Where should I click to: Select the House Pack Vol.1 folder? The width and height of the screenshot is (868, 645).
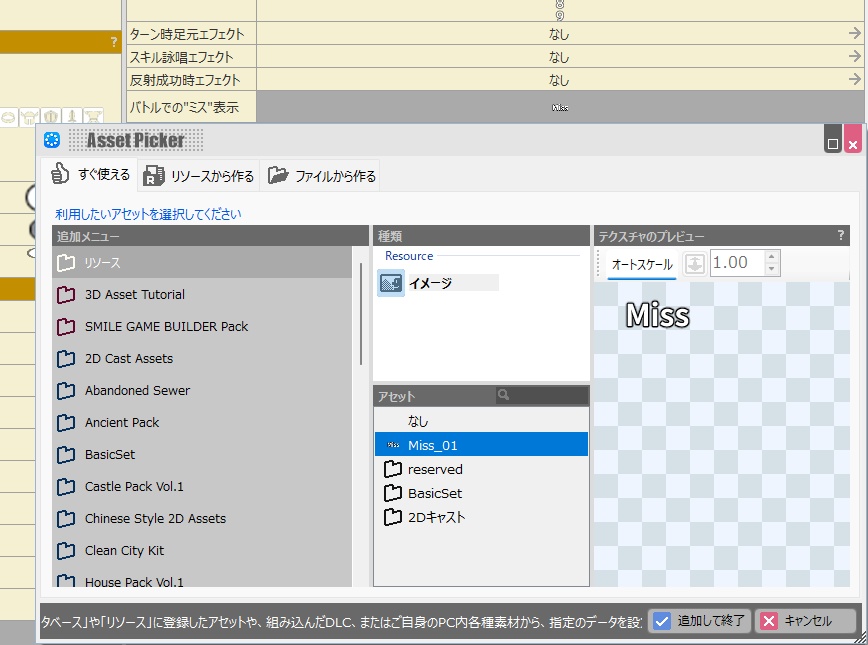coord(202,579)
